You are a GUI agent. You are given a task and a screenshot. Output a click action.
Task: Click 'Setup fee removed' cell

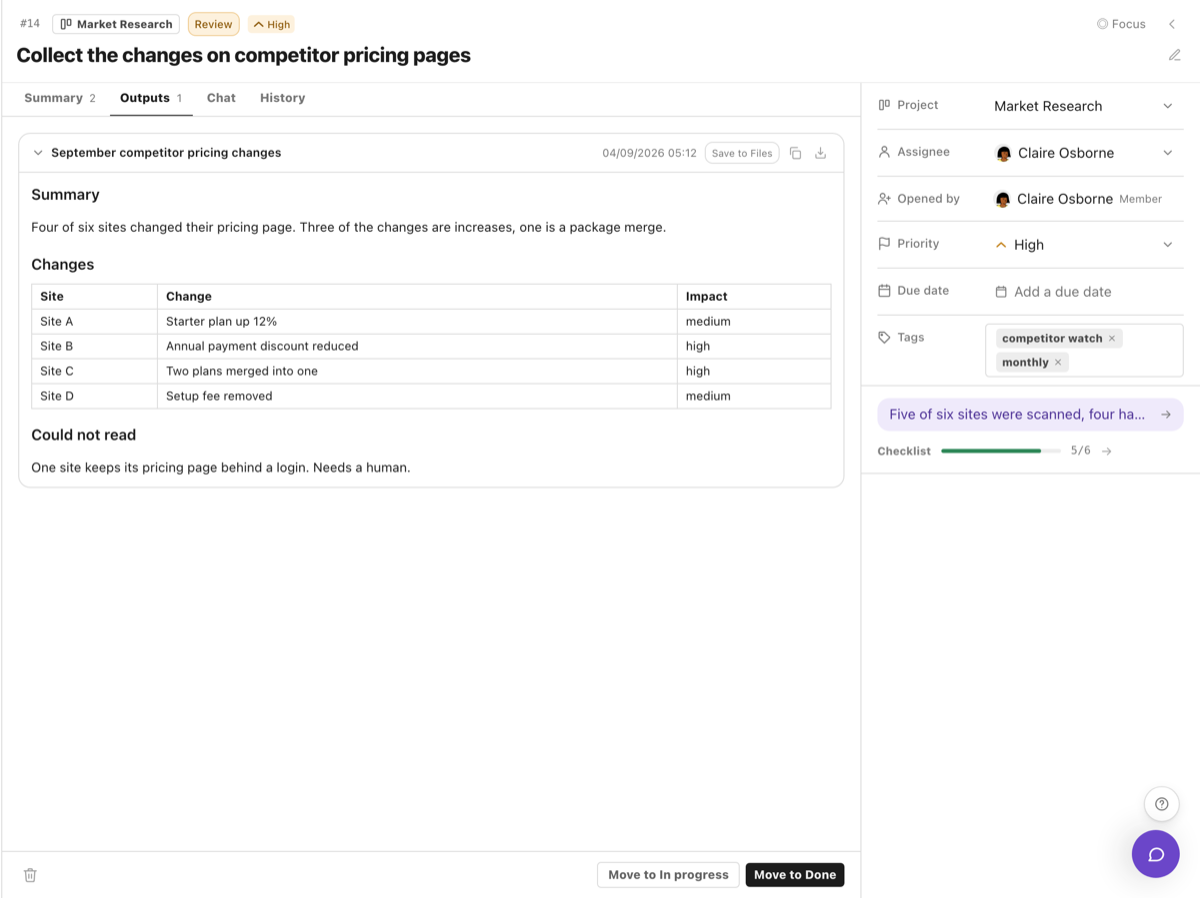point(417,396)
